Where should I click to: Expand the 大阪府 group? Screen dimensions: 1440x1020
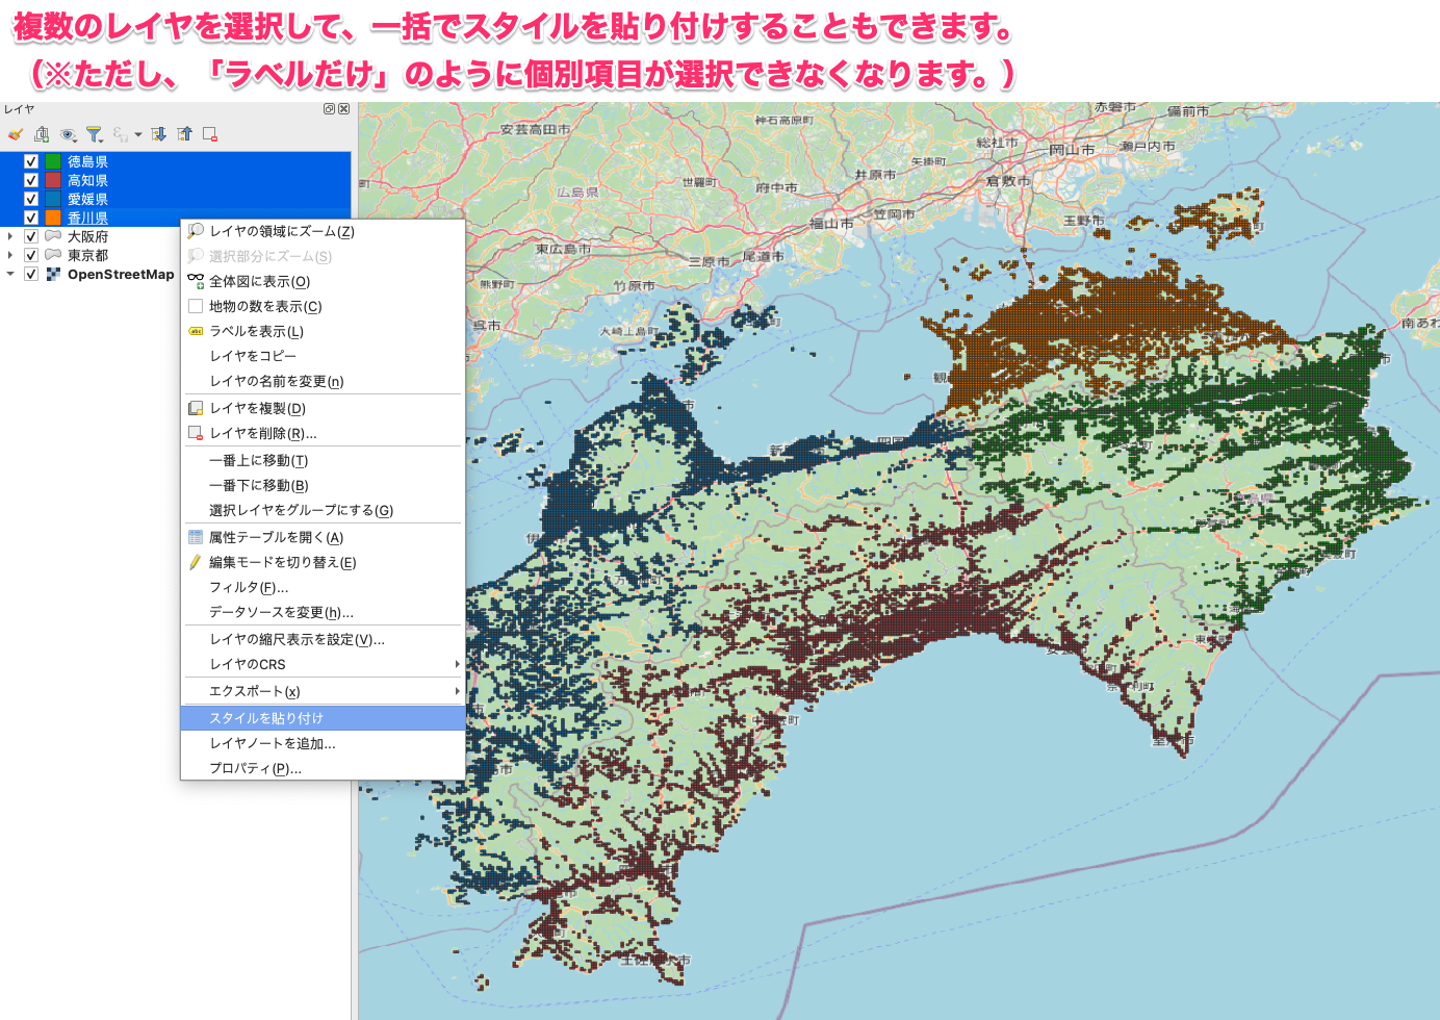click(10, 237)
